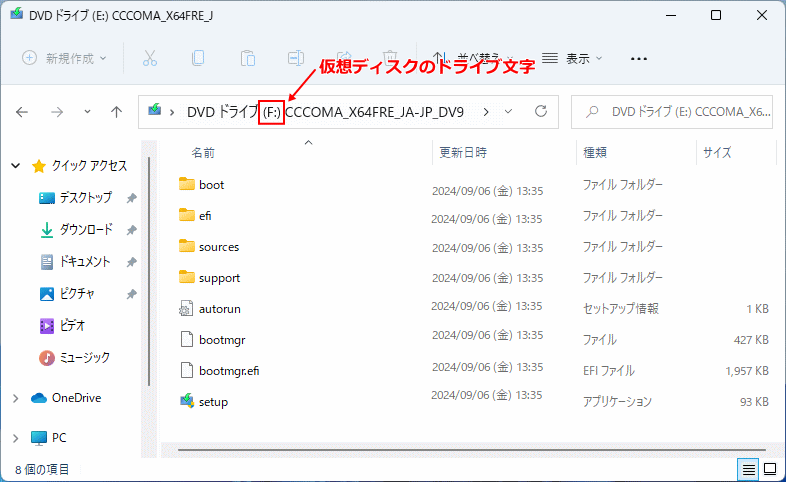Click the Refresh button beside address bar
Image resolution: width=786 pixels, height=482 pixels.
[x=541, y=112]
